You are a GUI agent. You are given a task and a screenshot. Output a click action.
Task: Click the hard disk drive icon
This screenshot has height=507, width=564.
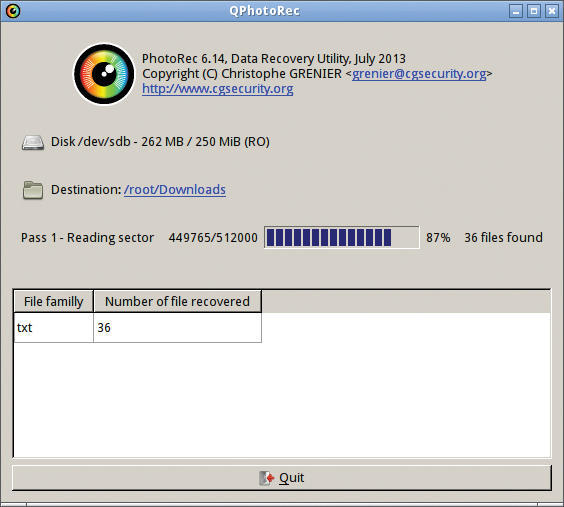coord(33,142)
